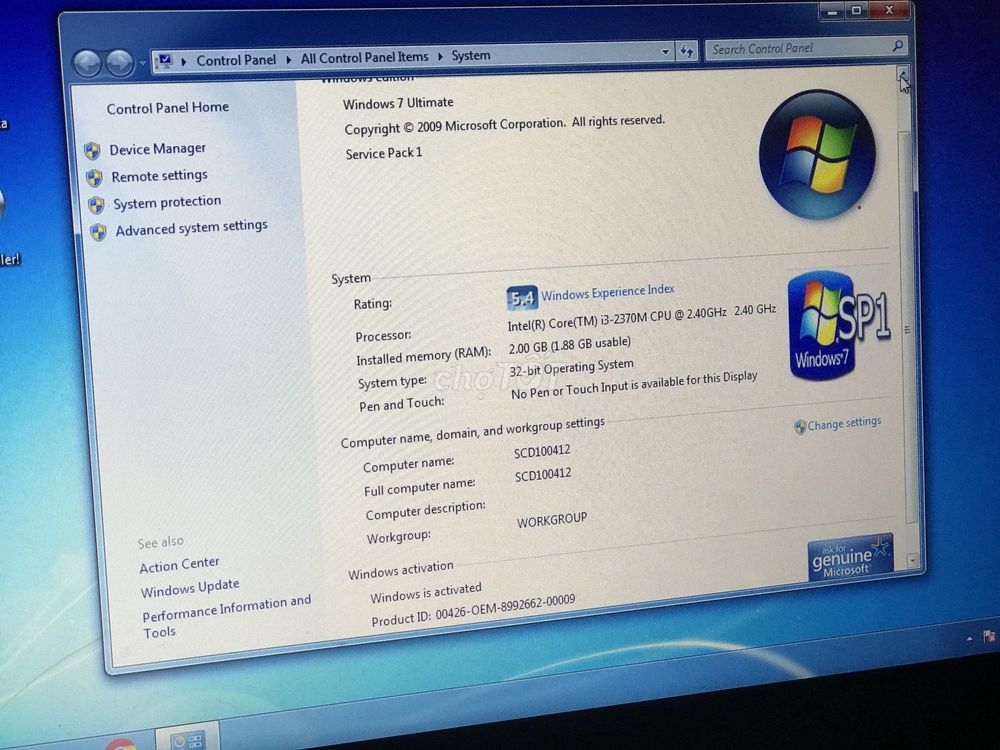Click the Control Panel taskbar button

[188, 737]
